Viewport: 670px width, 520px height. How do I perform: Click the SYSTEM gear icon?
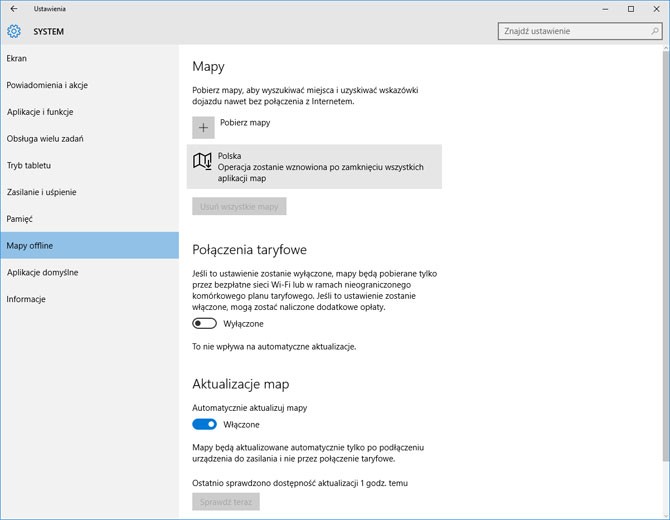tap(14, 31)
